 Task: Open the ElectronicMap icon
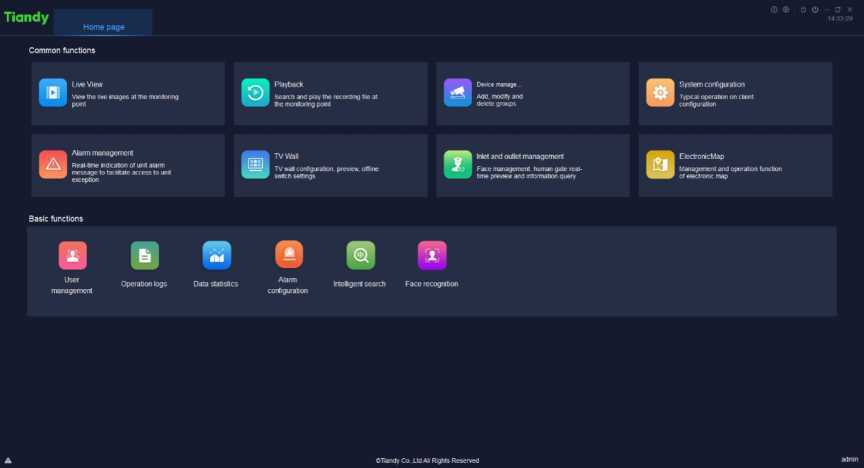[660, 165]
